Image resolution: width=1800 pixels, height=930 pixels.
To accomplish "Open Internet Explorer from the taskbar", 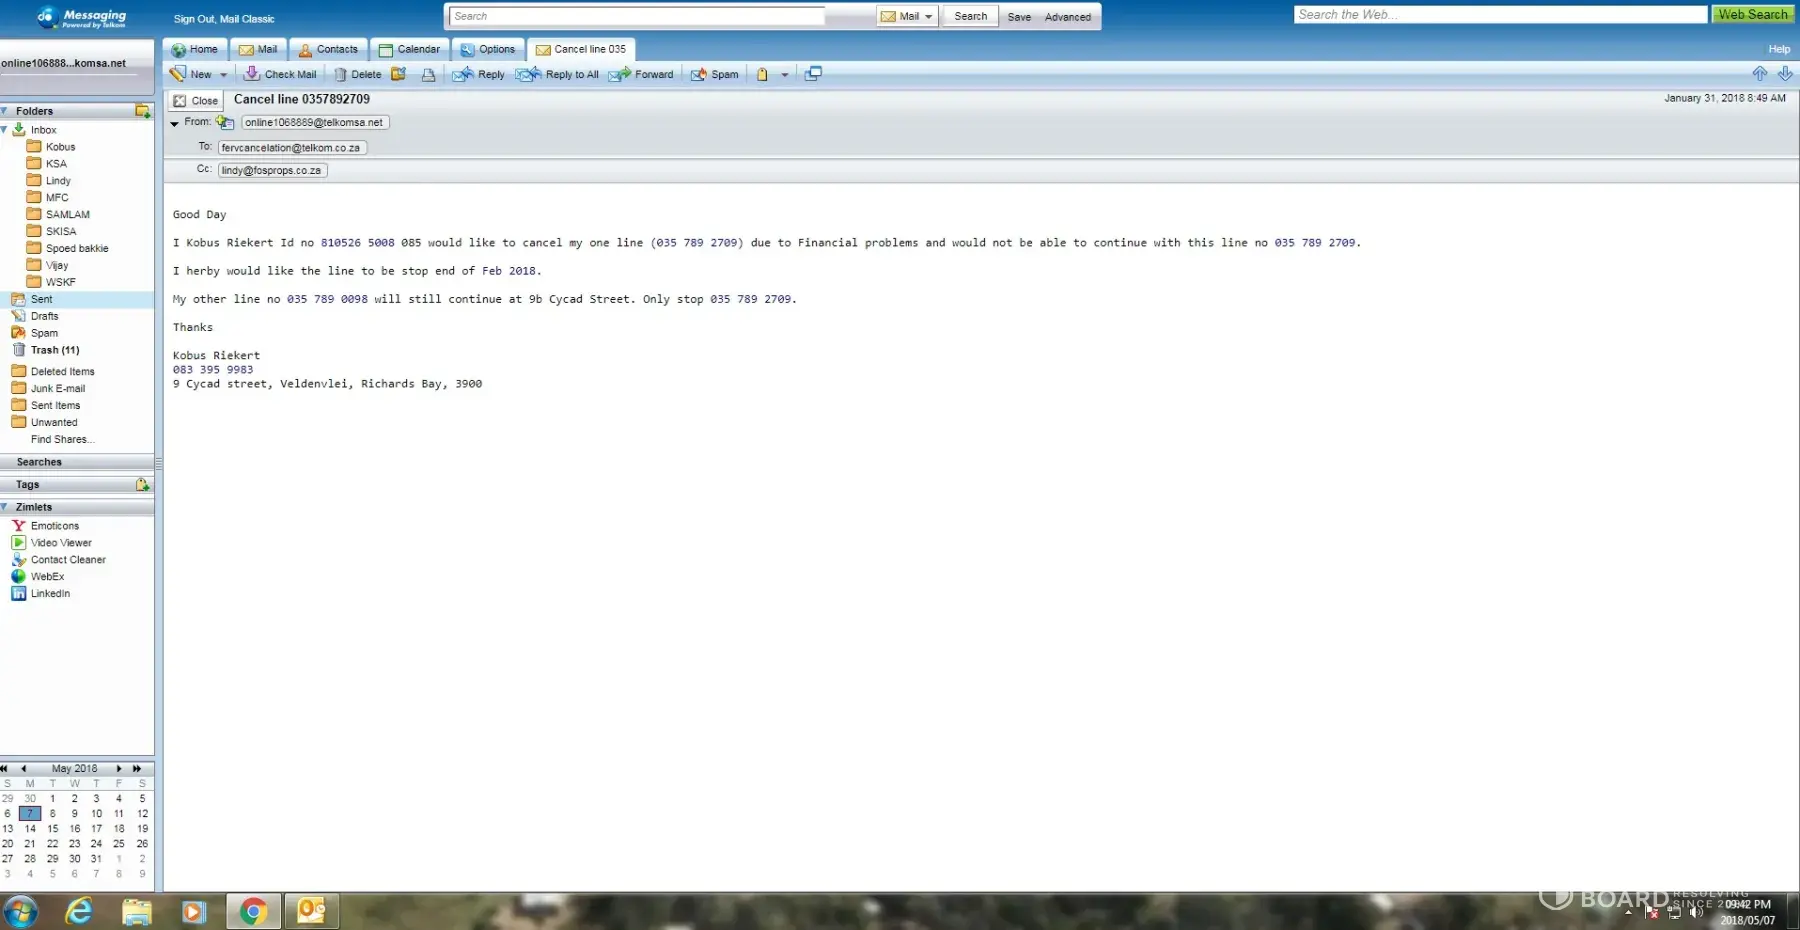I will pos(78,911).
